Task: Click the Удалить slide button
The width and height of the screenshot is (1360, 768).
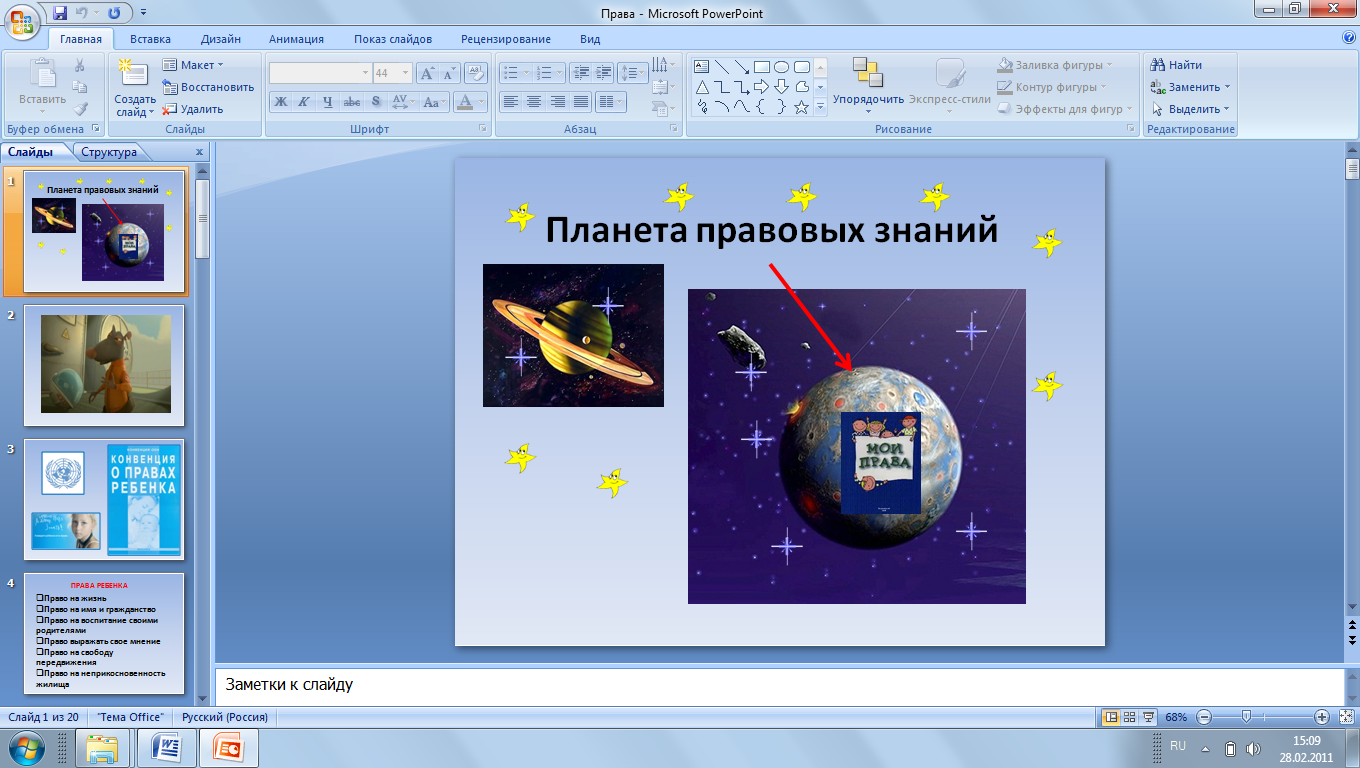Action: click(x=193, y=109)
